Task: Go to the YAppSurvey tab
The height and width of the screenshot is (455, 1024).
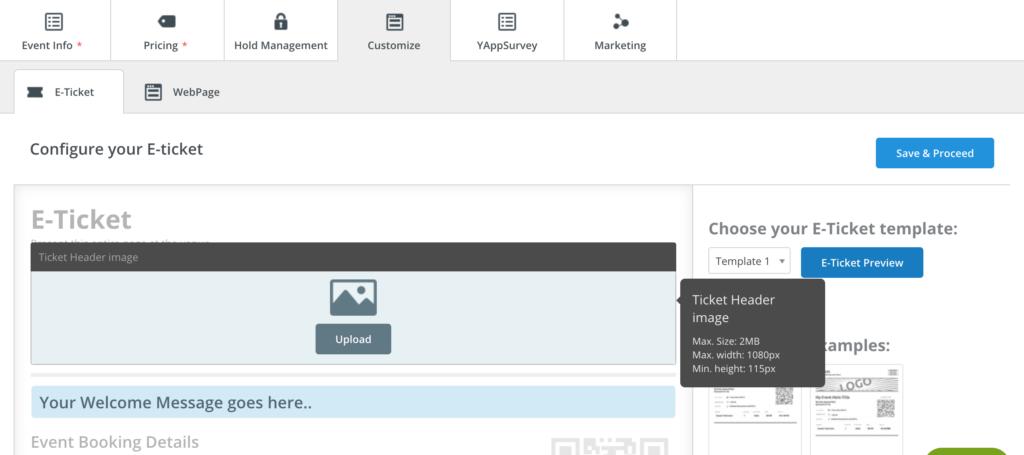Action: click(507, 30)
